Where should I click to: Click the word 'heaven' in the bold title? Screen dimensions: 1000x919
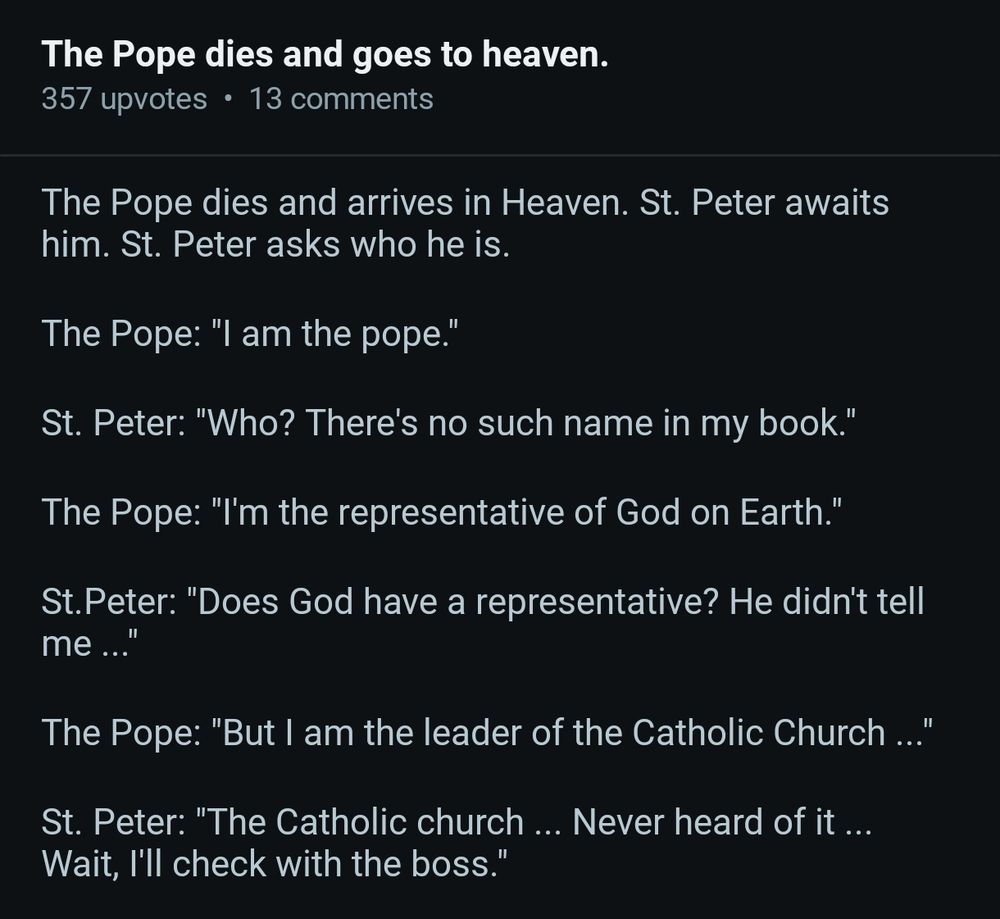click(541, 55)
